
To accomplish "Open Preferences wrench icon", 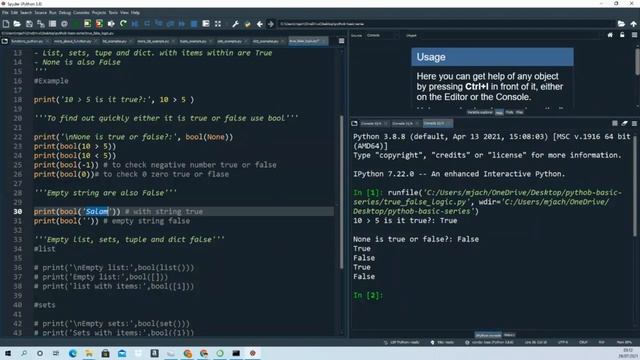I will pyautogui.click(x=236, y=24).
